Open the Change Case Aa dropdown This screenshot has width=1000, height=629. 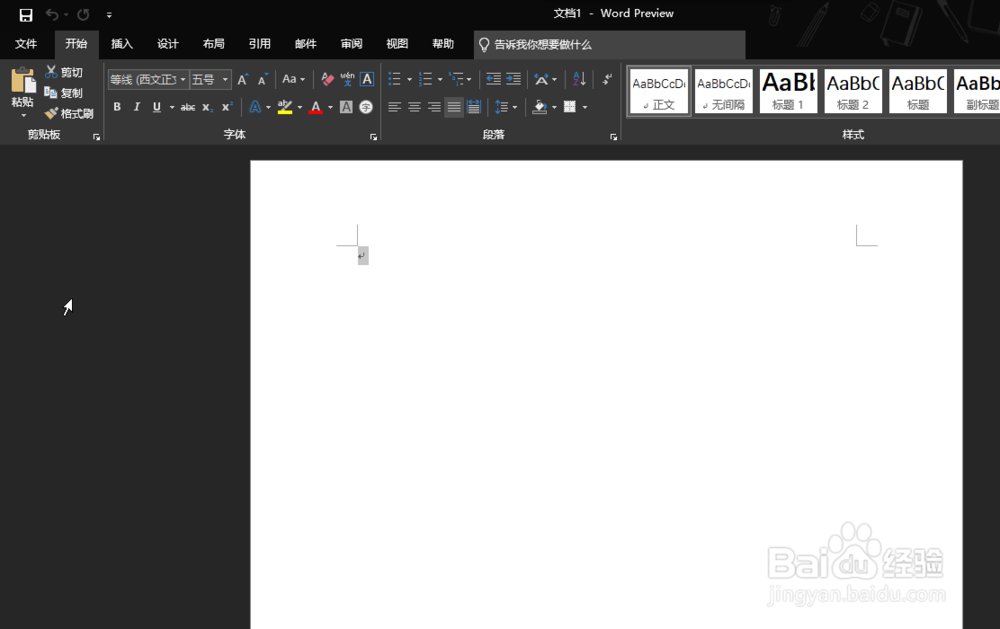[293, 79]
